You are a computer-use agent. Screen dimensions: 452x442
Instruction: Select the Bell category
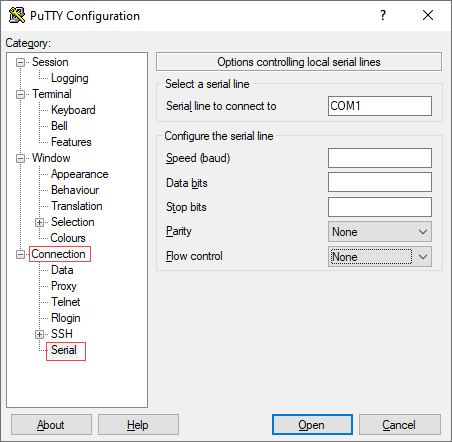point(59,126)
